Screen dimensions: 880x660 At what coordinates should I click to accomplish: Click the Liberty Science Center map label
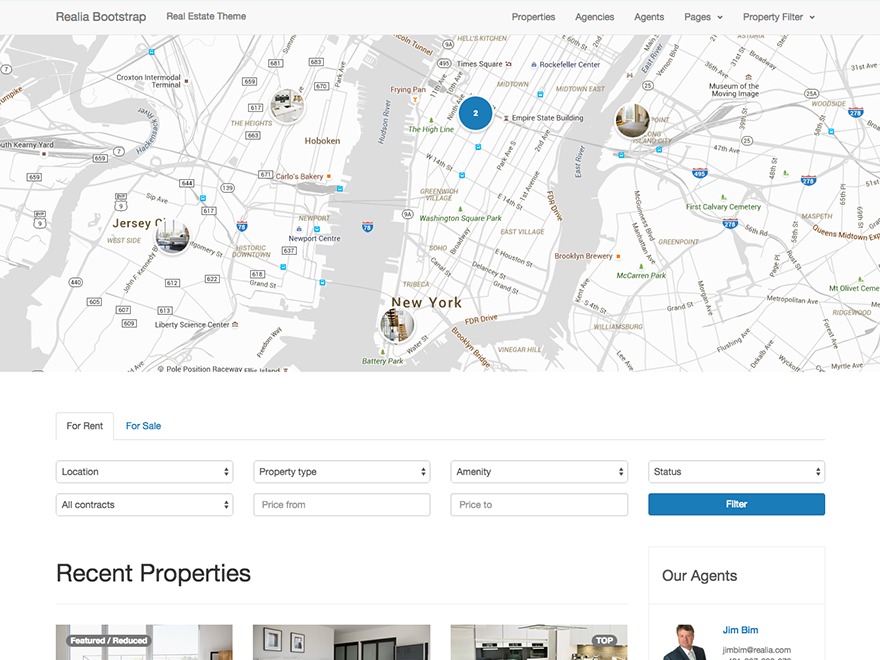pyautogui.click(x=192, y=324)
